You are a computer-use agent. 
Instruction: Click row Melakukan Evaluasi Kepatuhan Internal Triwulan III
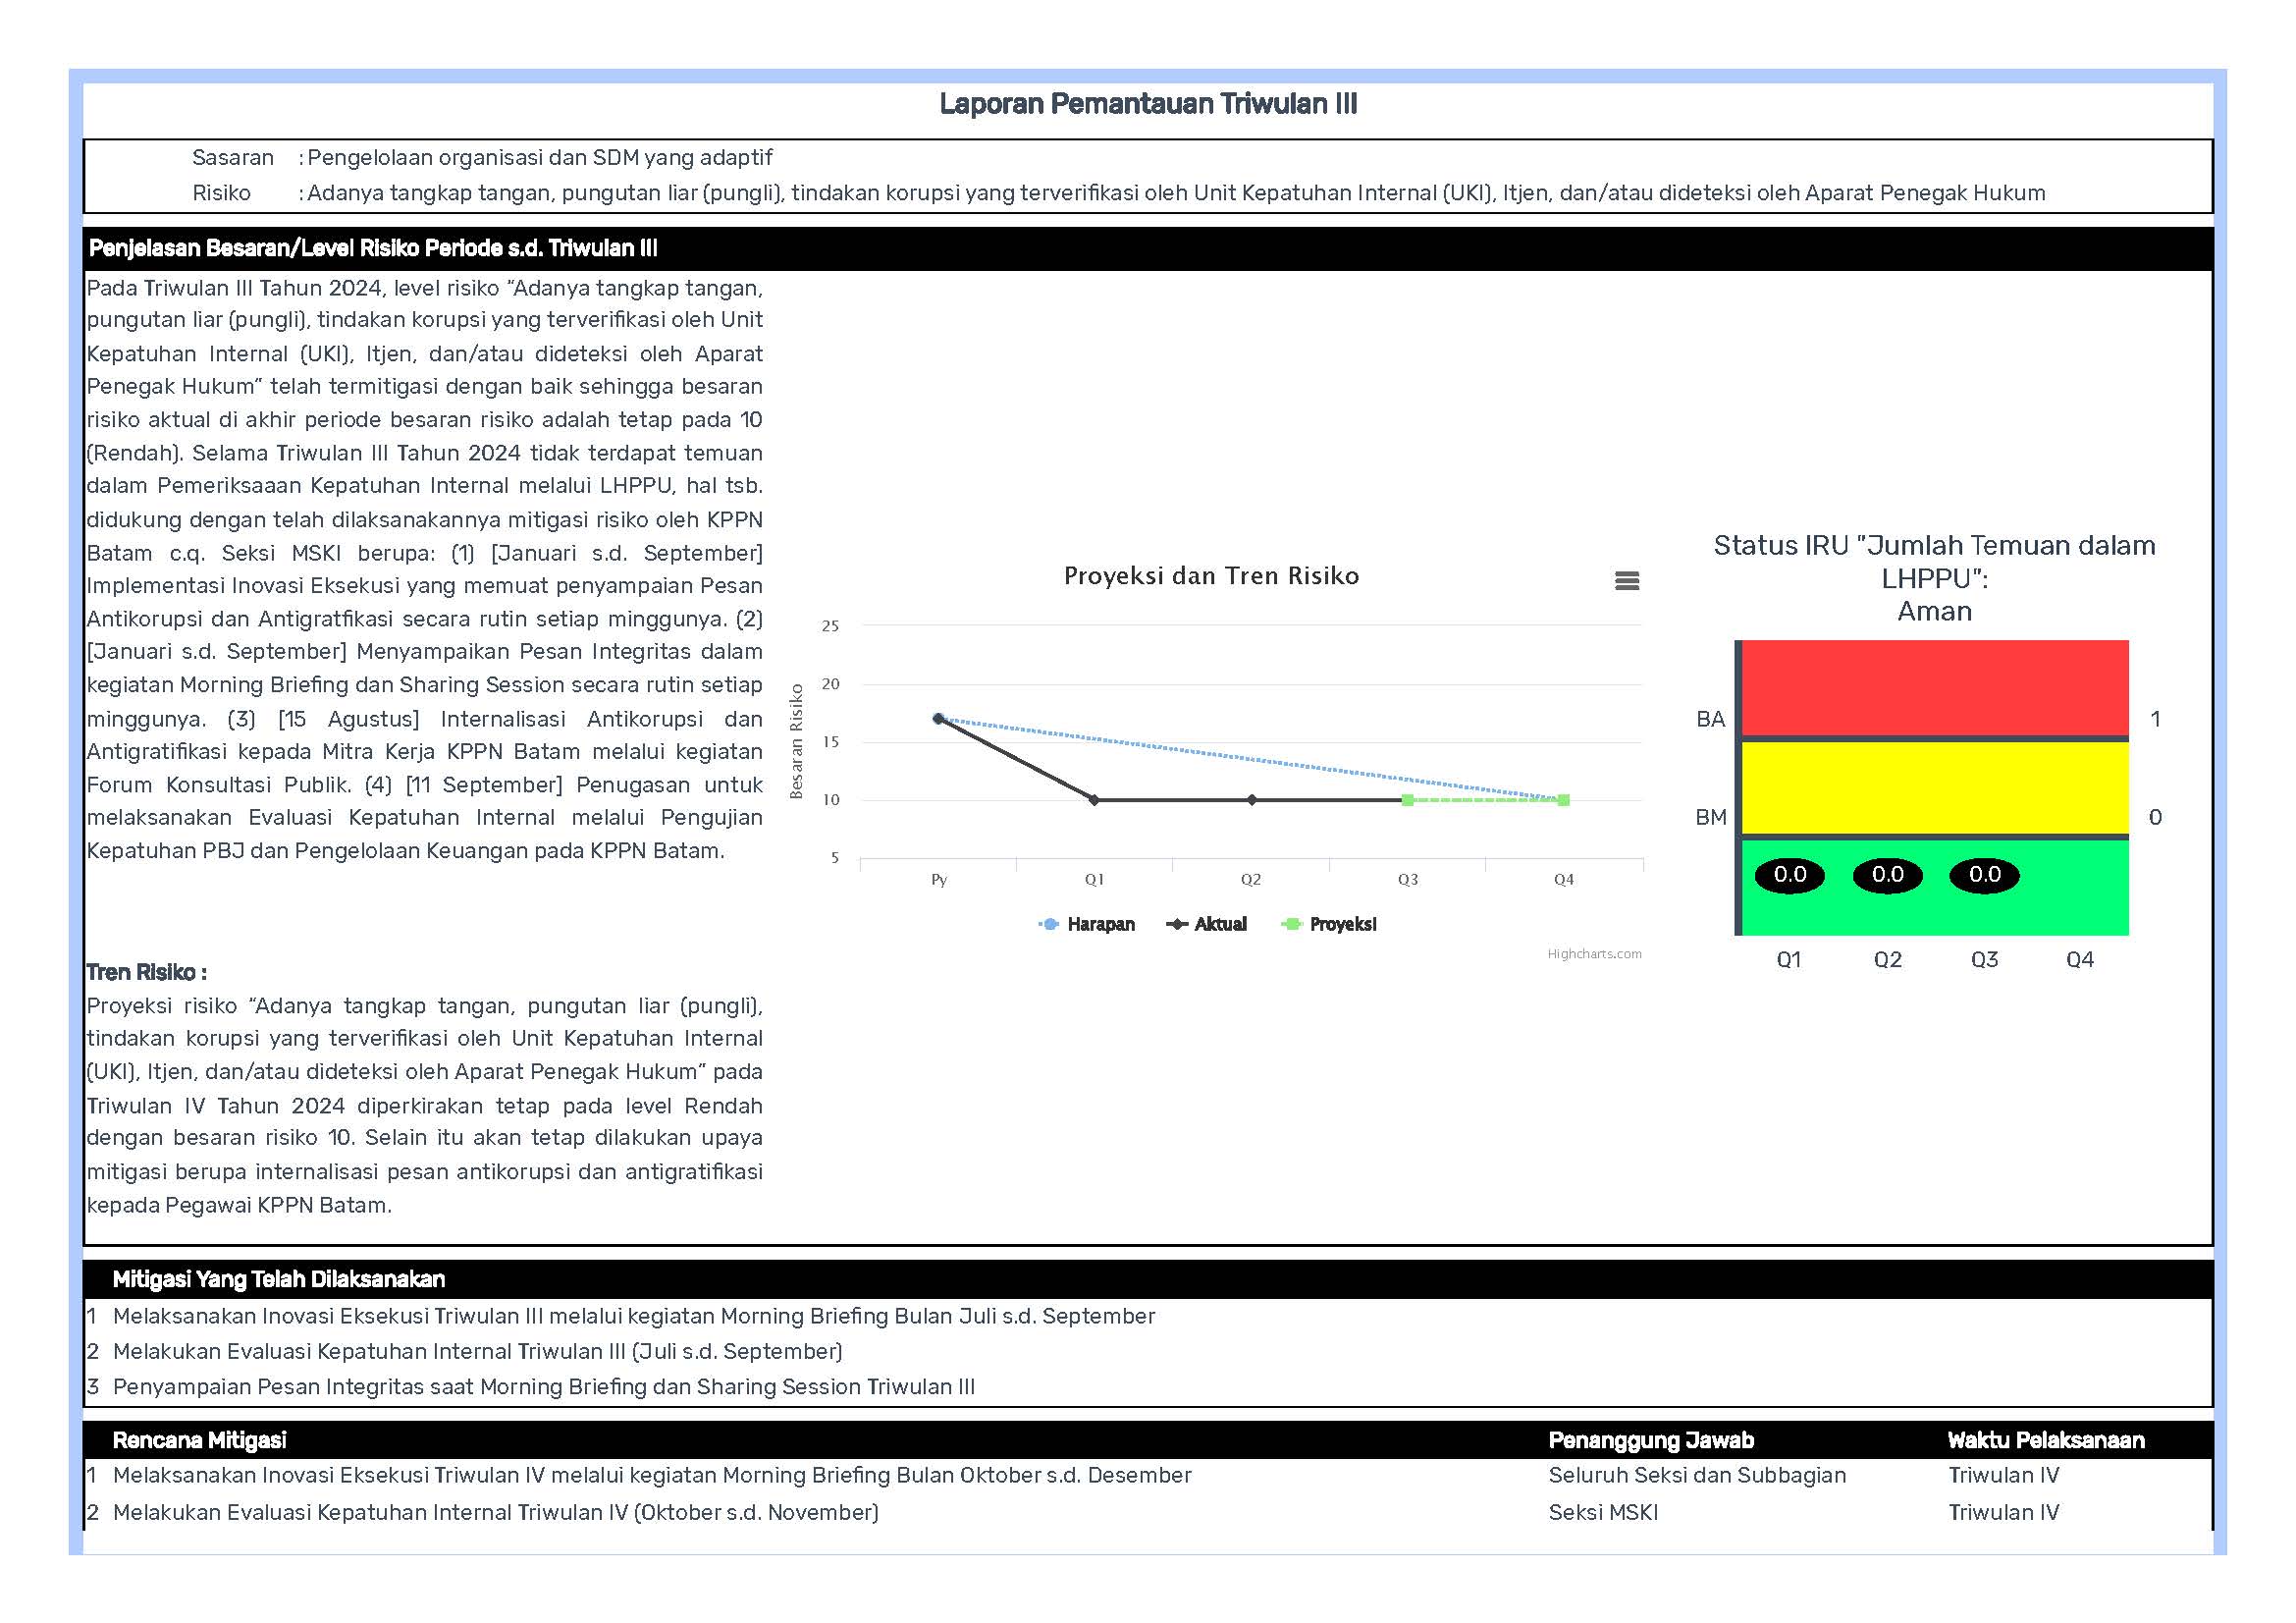478,1352
